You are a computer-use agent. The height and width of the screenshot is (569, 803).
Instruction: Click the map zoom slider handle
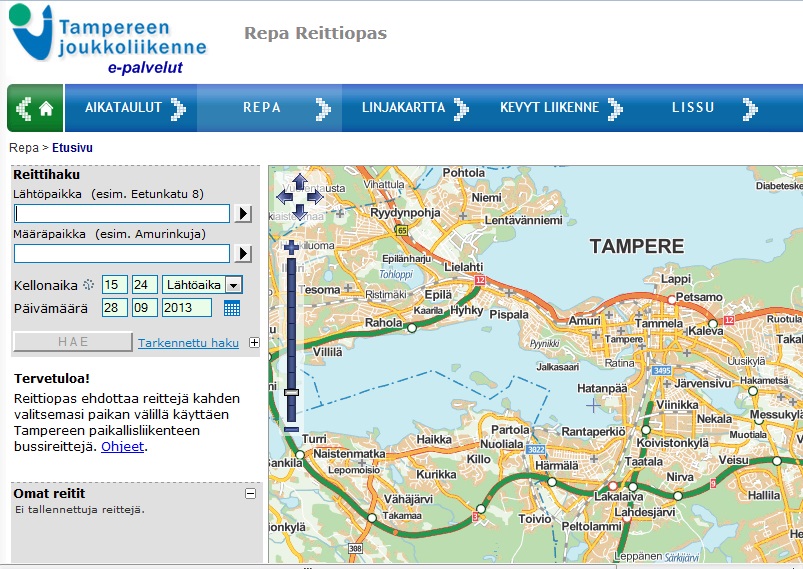(291, 393)
